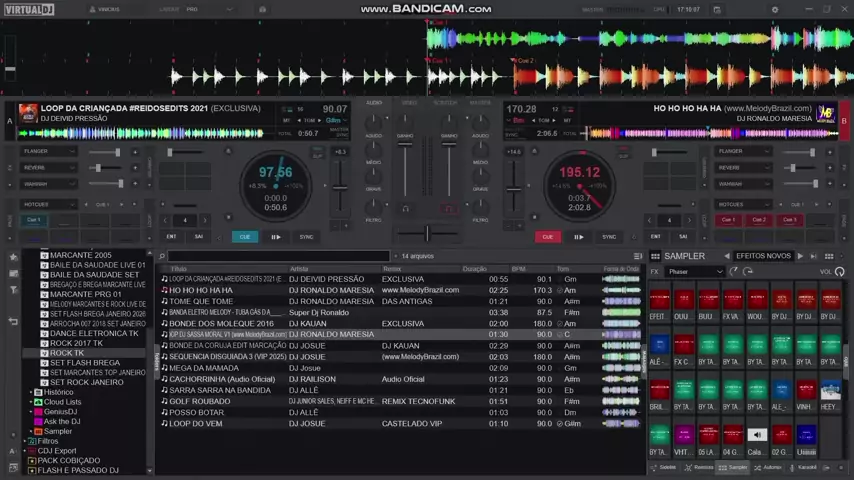
Task: Click the crossfader slider in the mixer
Action: coord(427,234)
